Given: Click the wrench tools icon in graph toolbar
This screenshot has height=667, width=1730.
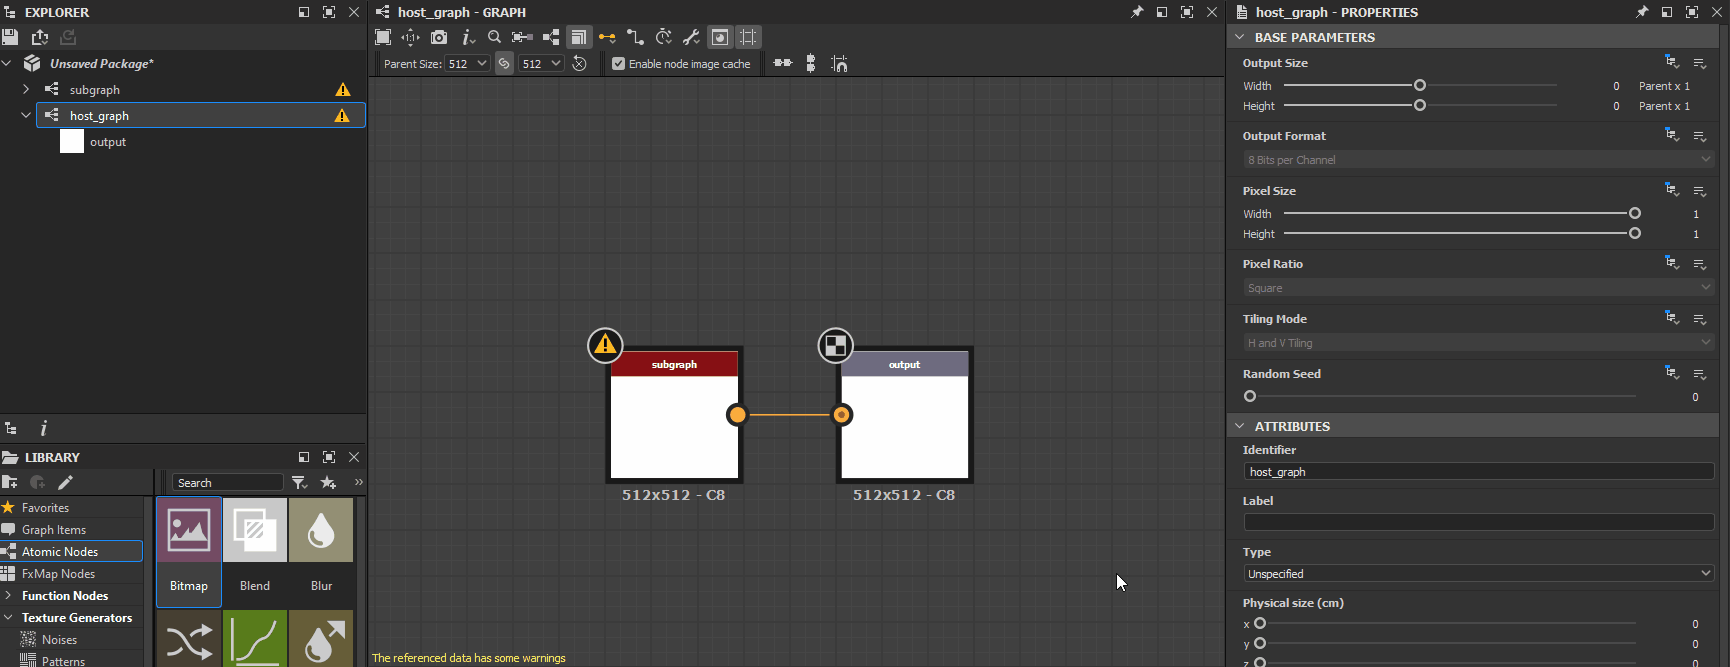Looking at the screenshot, I should point(691,37).
